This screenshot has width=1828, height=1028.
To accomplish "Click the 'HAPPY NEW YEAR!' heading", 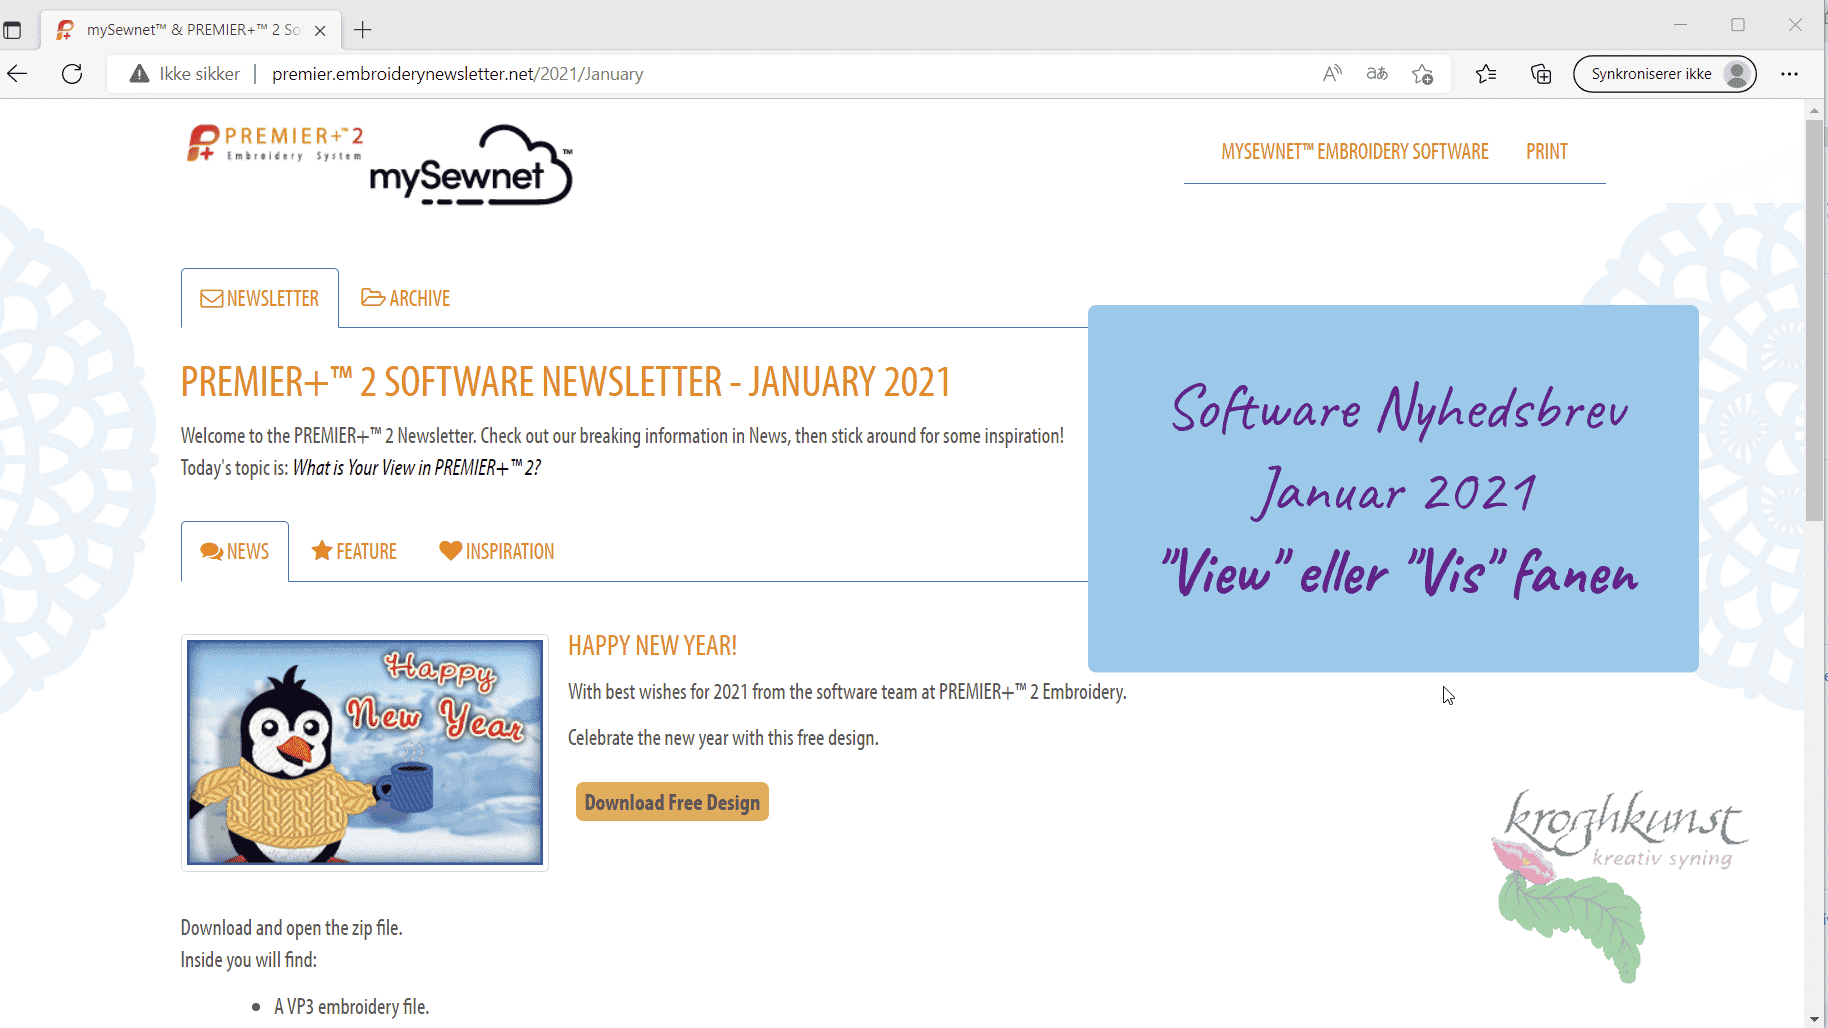I will click(x=652, y=646).
